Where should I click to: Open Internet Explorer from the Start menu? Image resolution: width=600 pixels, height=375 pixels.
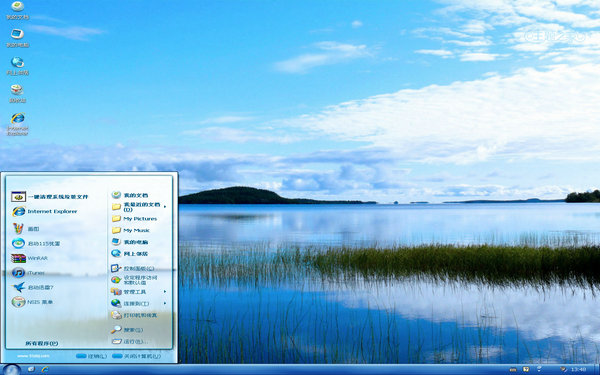(x=44, y=211)
